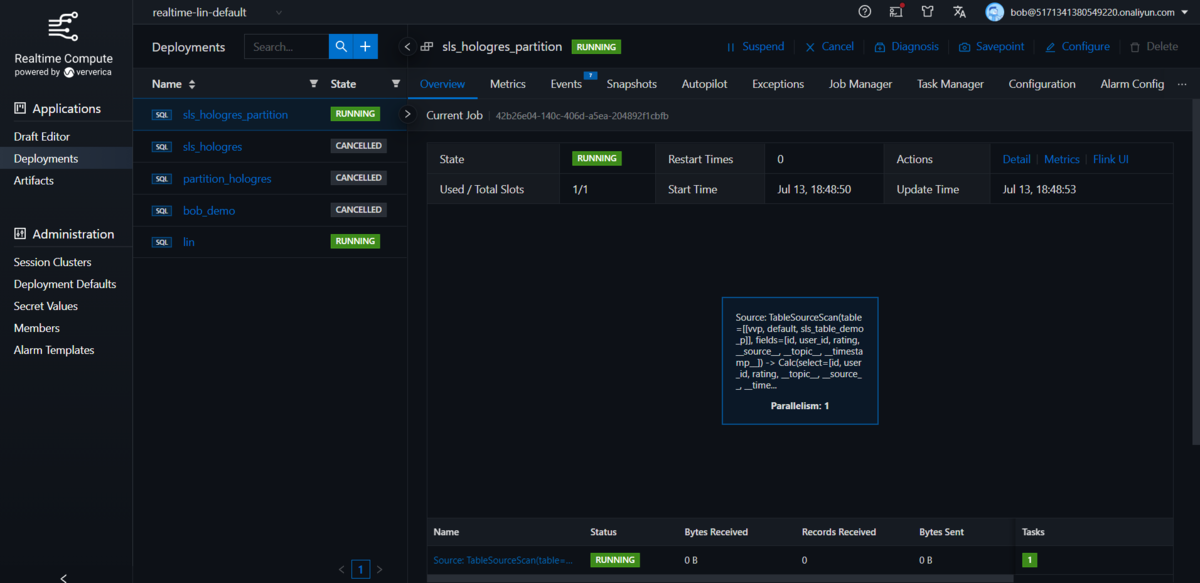Viewport: 1200px width, 583px height.
Task: Open Members in sidebar
Action: 37,328
